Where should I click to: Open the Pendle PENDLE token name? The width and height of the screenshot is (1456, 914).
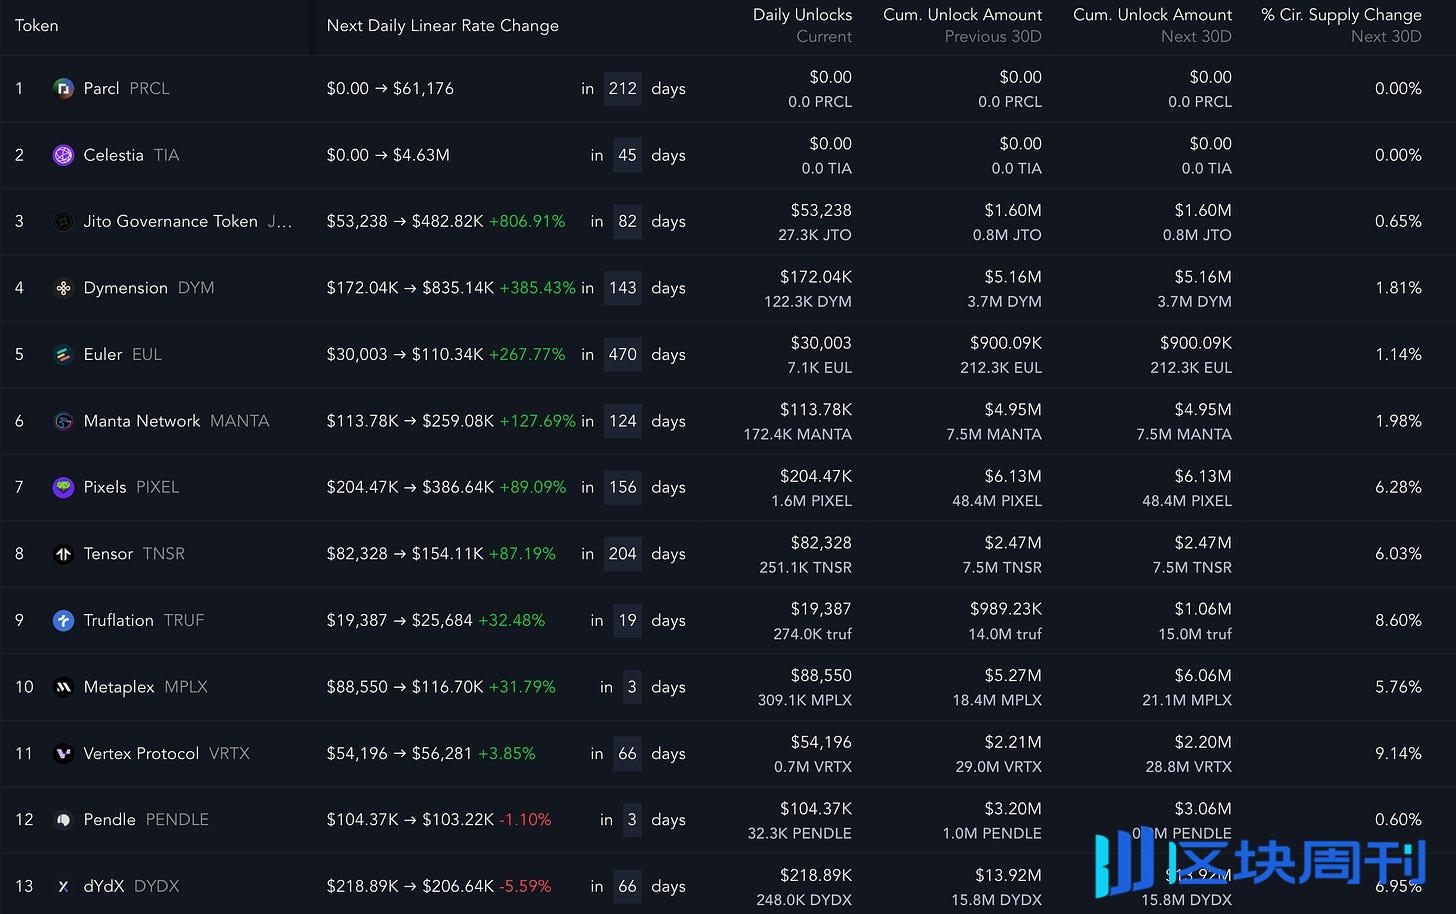tap(146, 820)
